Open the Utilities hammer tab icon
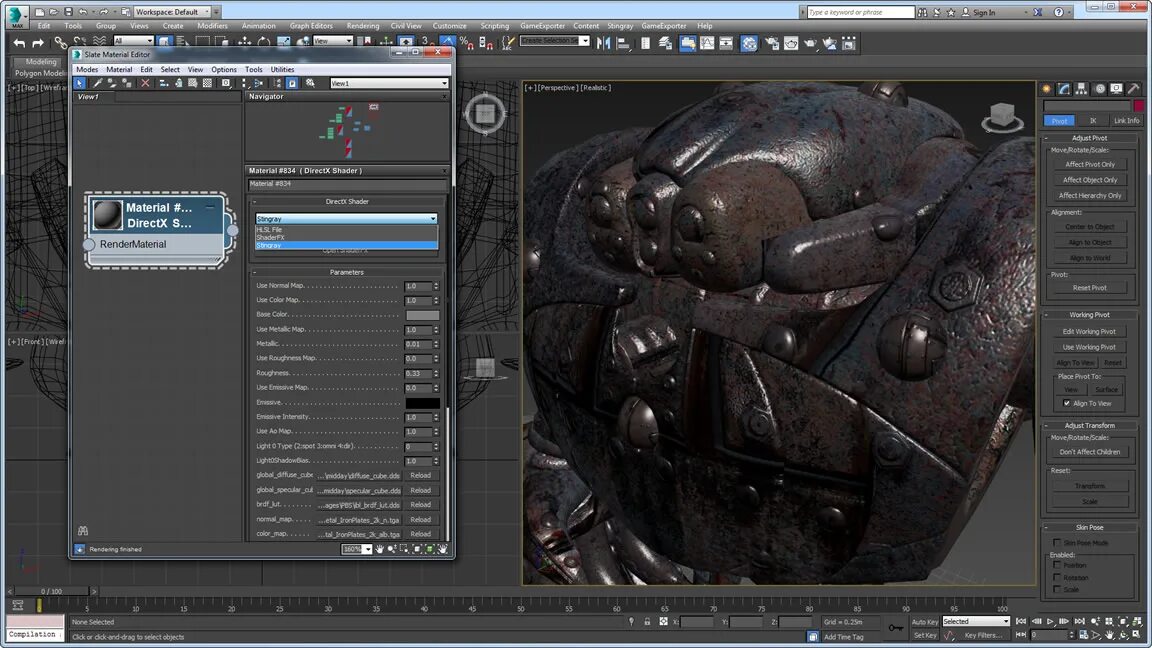This screenshot has height=648, width=1152. pyautogui.click(x=1134, y=88)
